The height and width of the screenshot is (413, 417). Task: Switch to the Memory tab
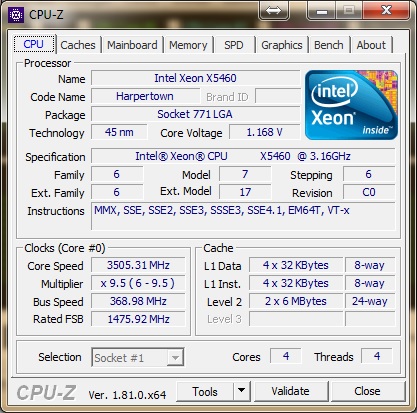point(188,45)
